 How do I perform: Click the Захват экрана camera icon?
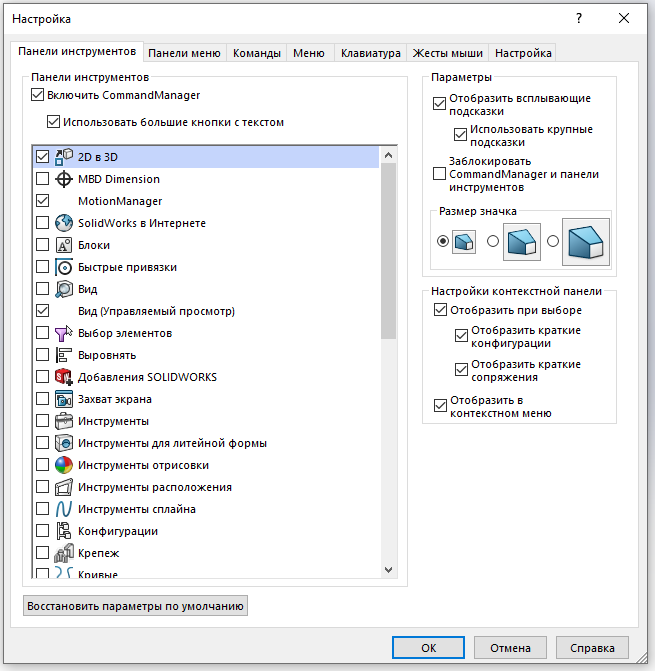[x=64, y=399]
